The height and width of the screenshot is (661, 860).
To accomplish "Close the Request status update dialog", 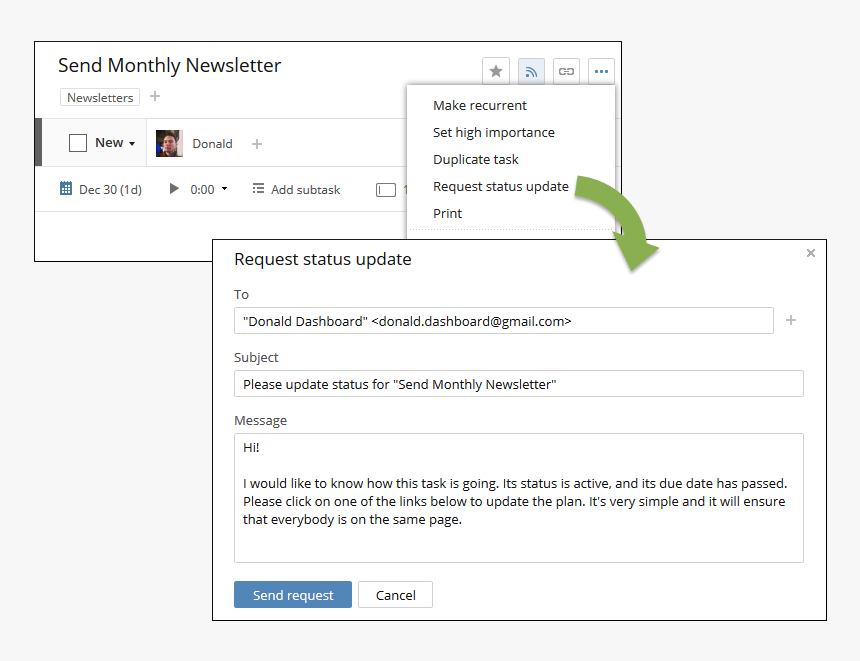I will pos(811,253).
